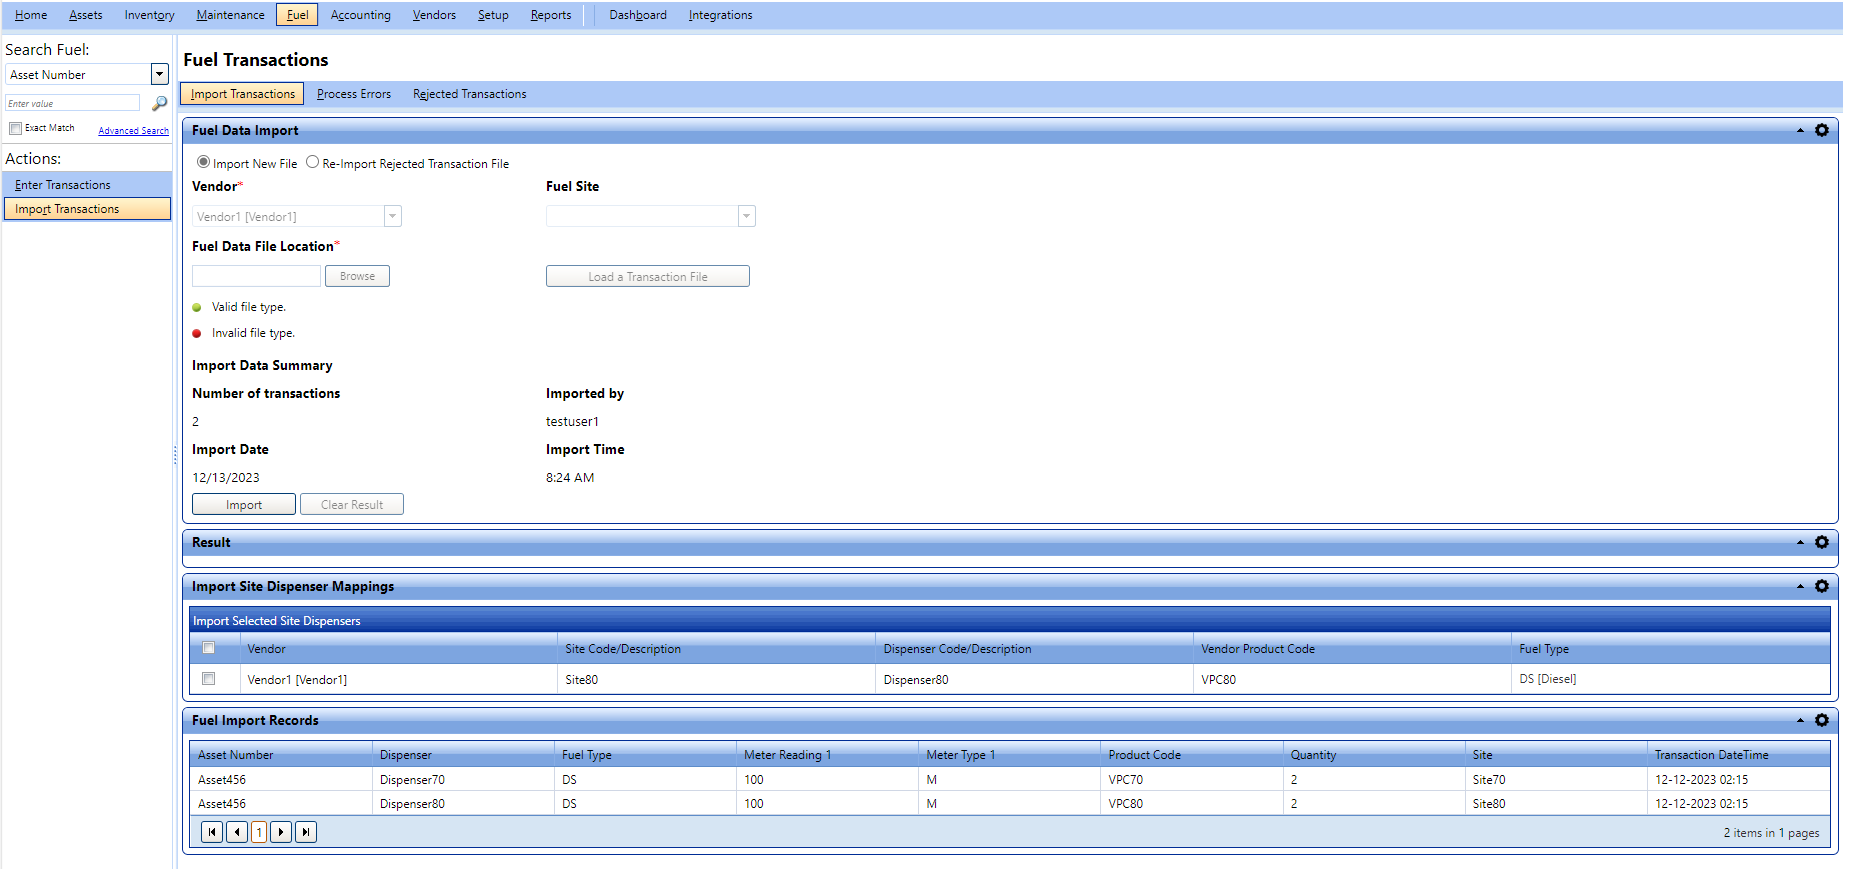Toggle the Exact Match checkbox

click(x=15, y=128)
